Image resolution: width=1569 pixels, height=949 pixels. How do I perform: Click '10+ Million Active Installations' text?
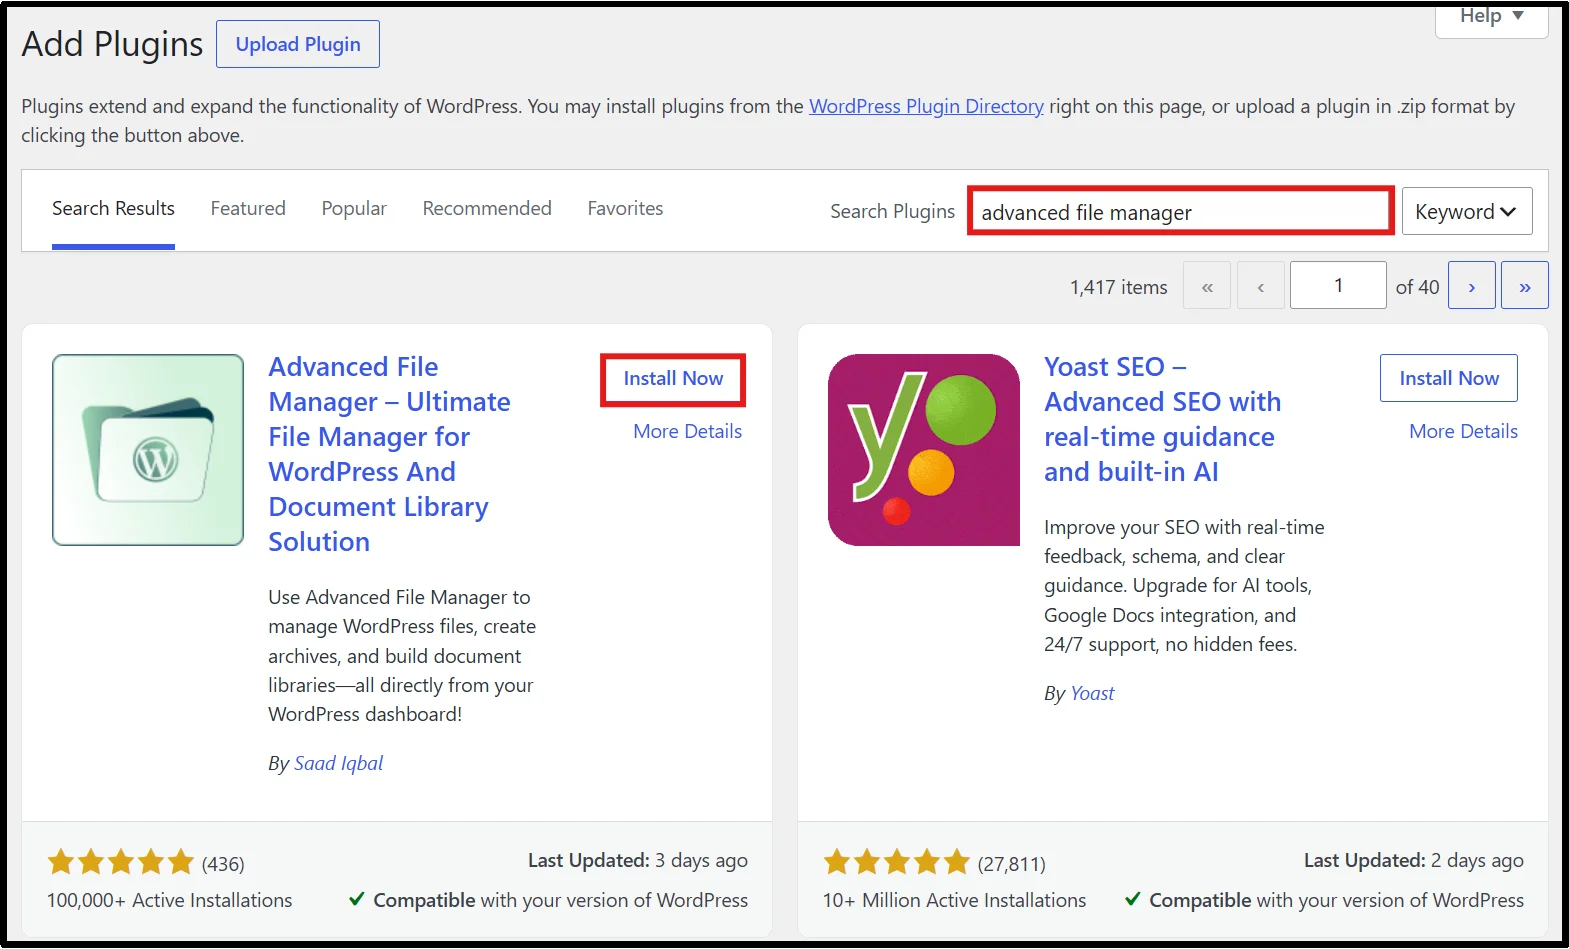point(955,900)
